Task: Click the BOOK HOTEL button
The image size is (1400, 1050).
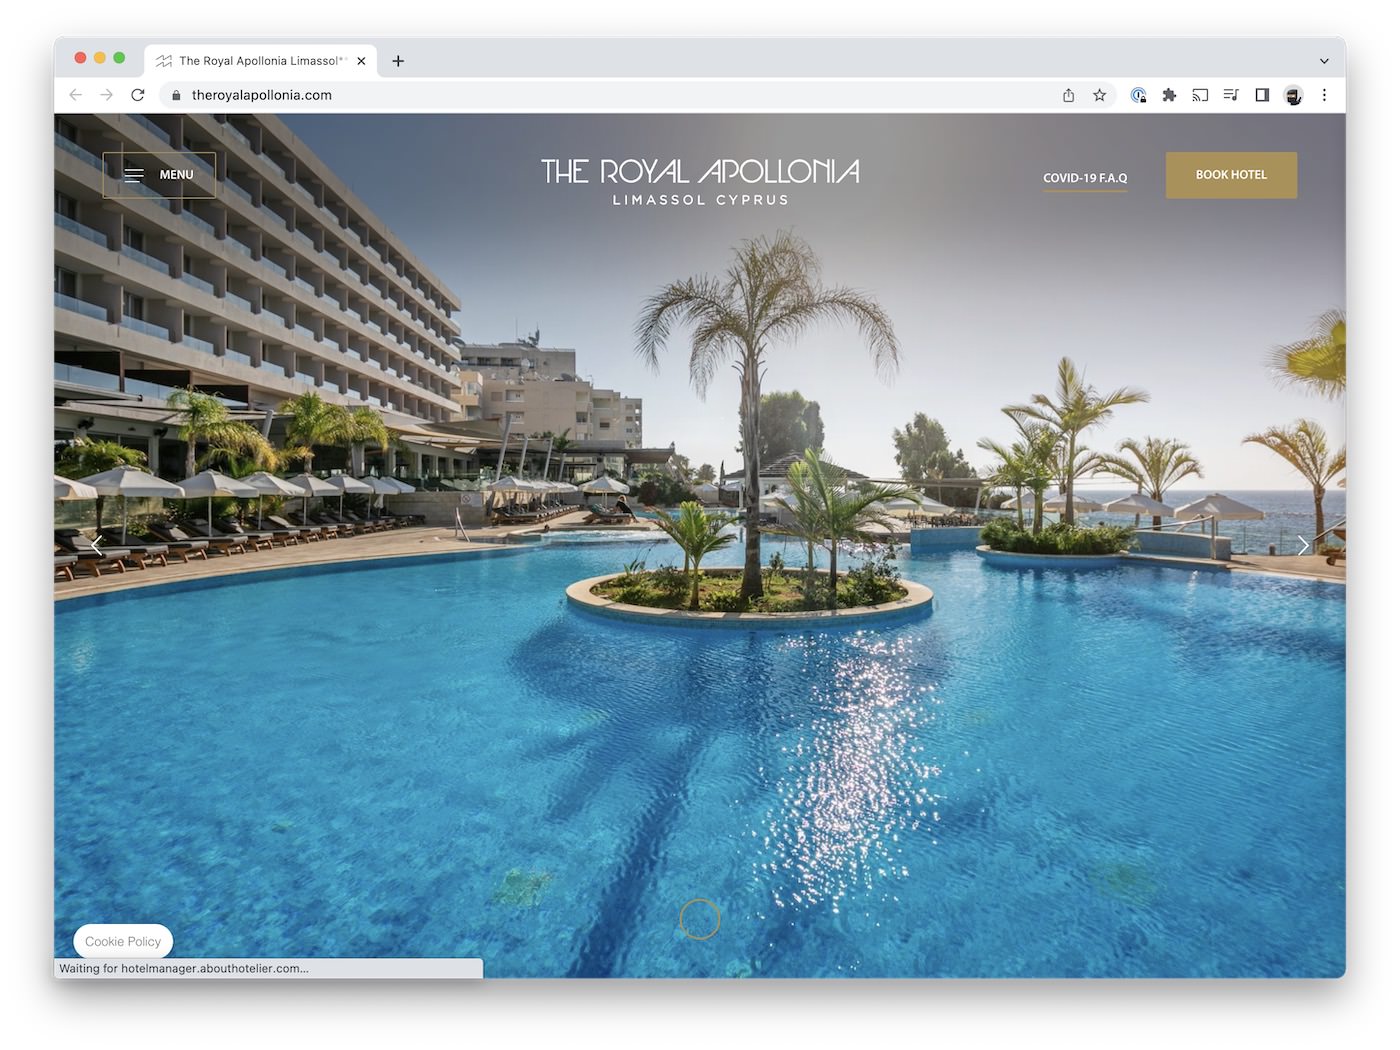Action: [1231, 175]
